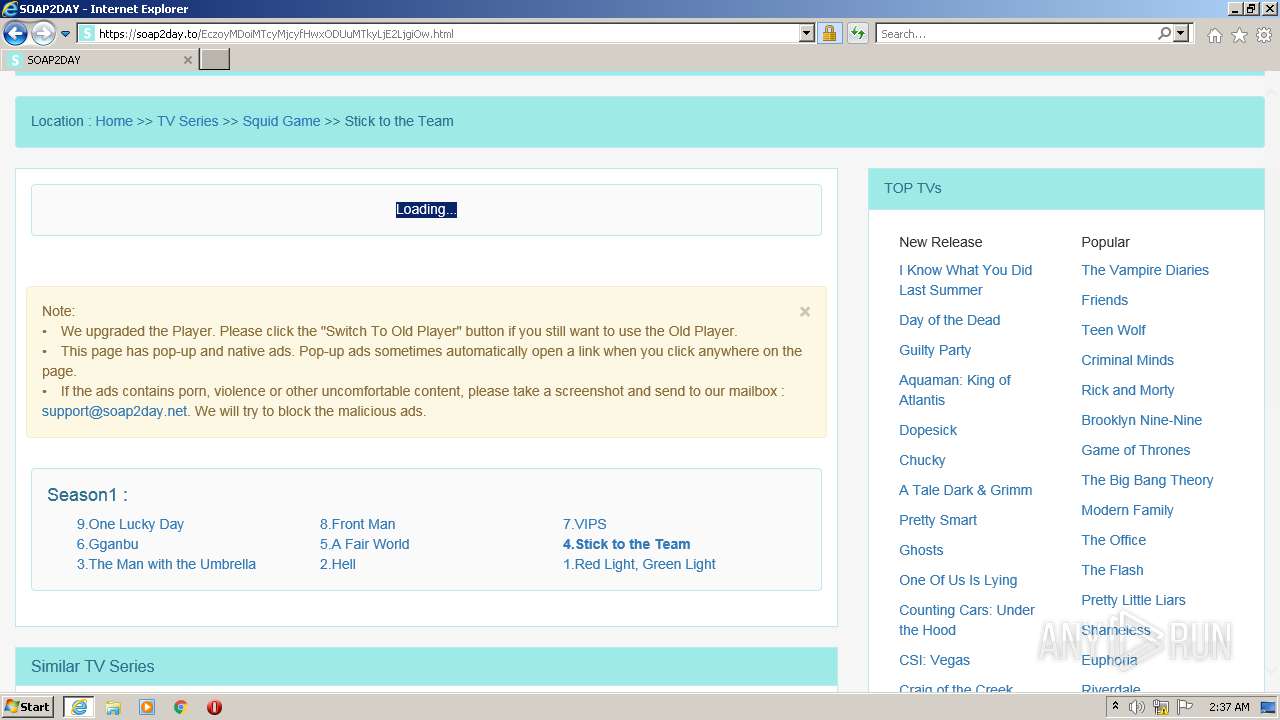Open Pretty Little Liars link
The width and height of the screenshot is (1280, 720).
(1133, 600)
